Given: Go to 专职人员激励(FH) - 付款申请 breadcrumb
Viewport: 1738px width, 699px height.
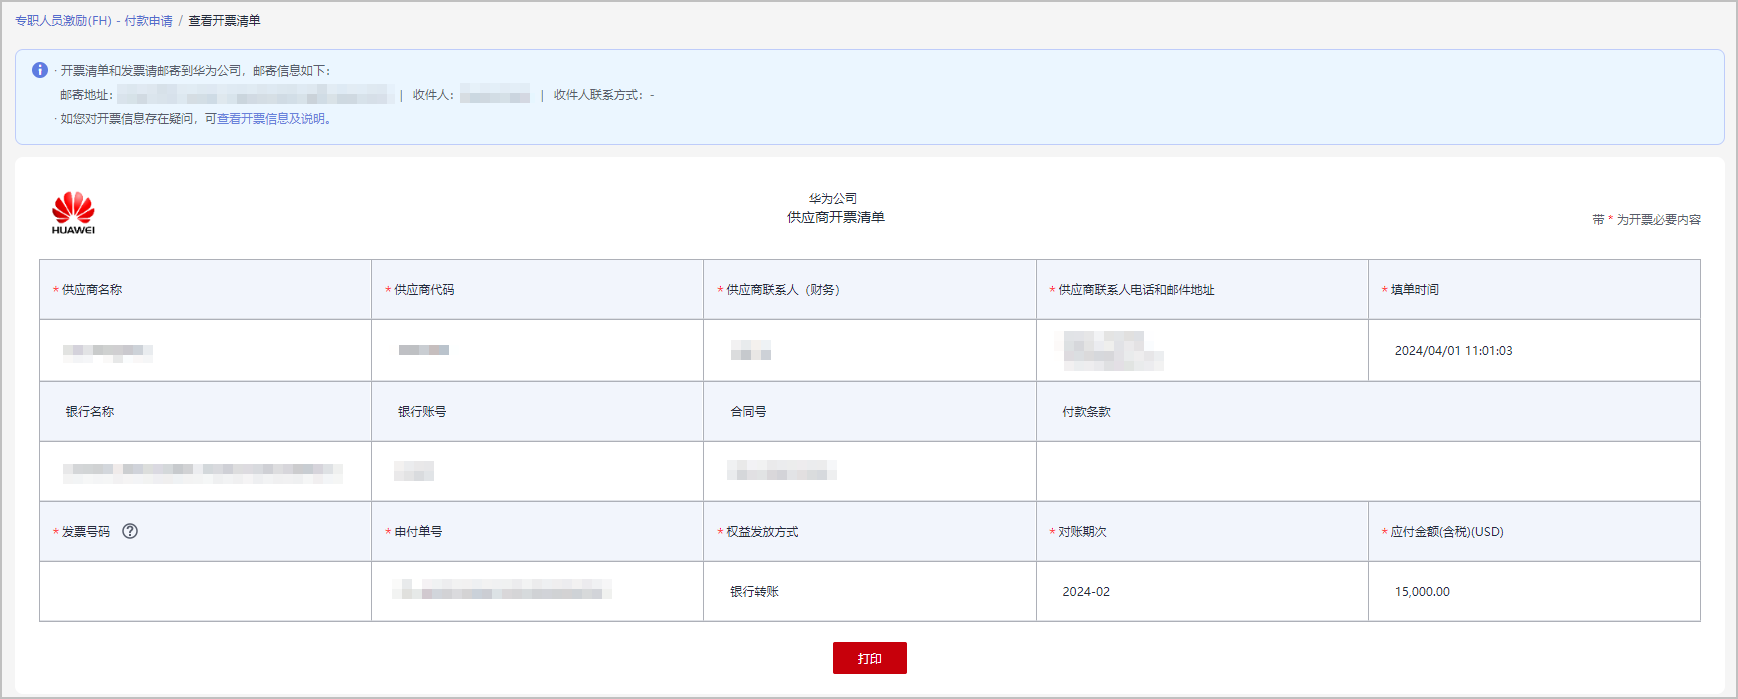Looking at the screenshot, I should coord(93,21).
